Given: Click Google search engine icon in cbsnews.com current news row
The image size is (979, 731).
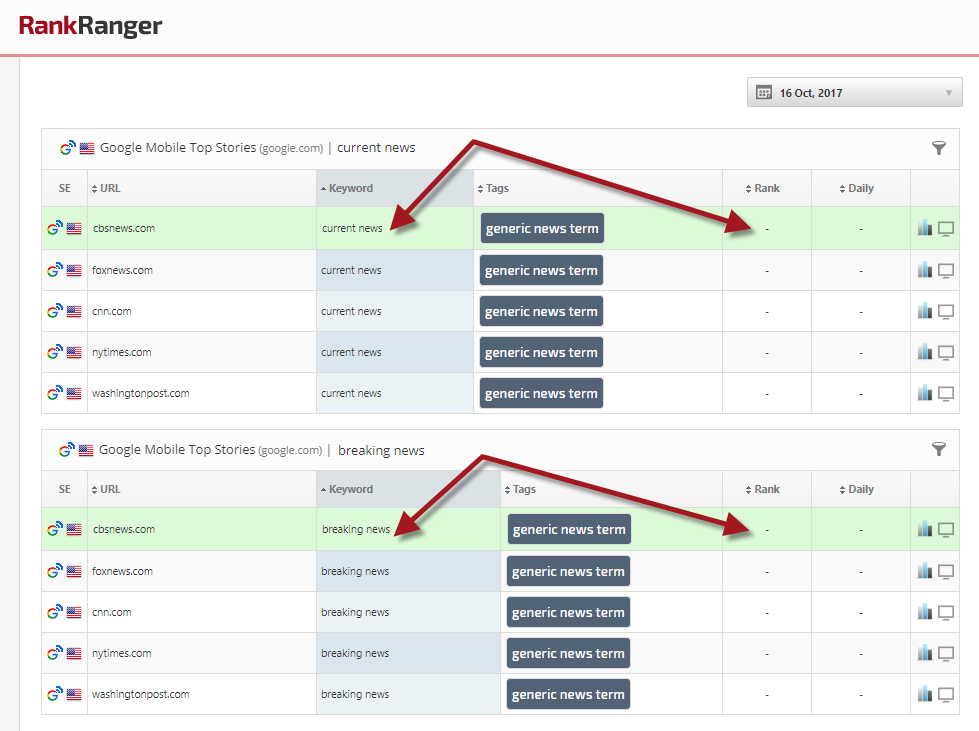Looking at the screenshot, I should pos(55,227).
